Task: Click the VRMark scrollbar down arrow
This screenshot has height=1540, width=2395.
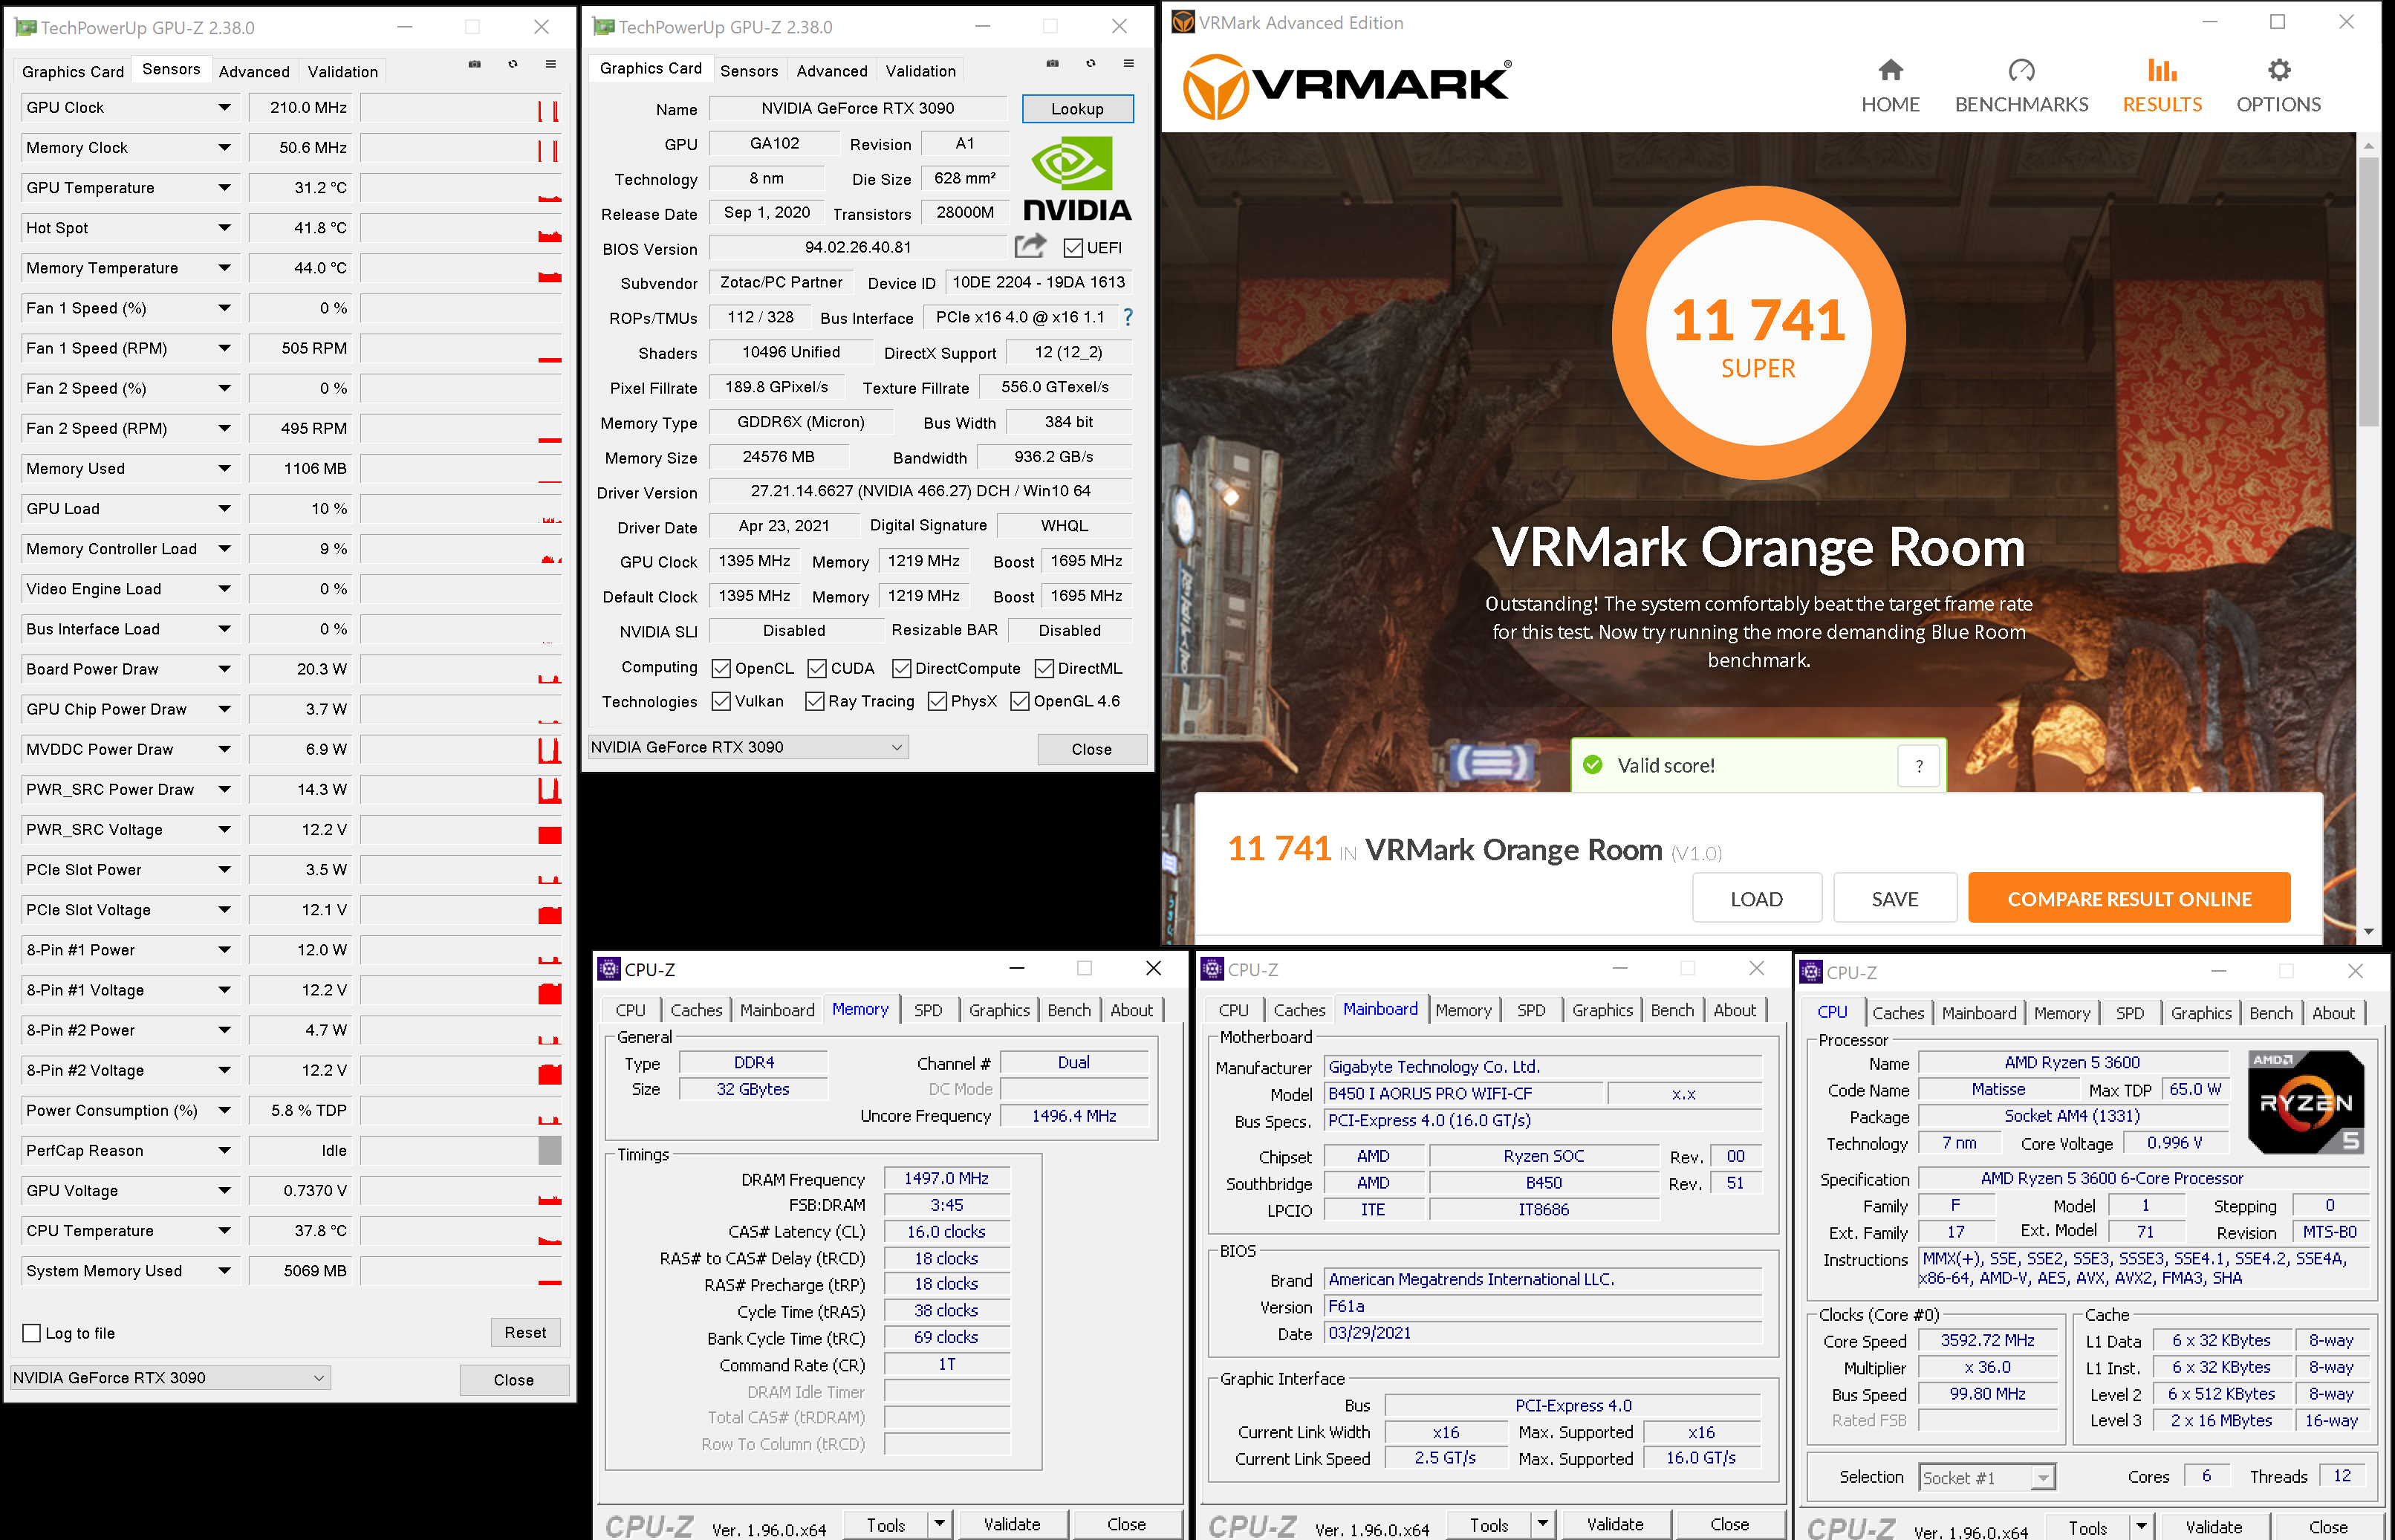Action: pyautogui.click(x=2368, y=931)
